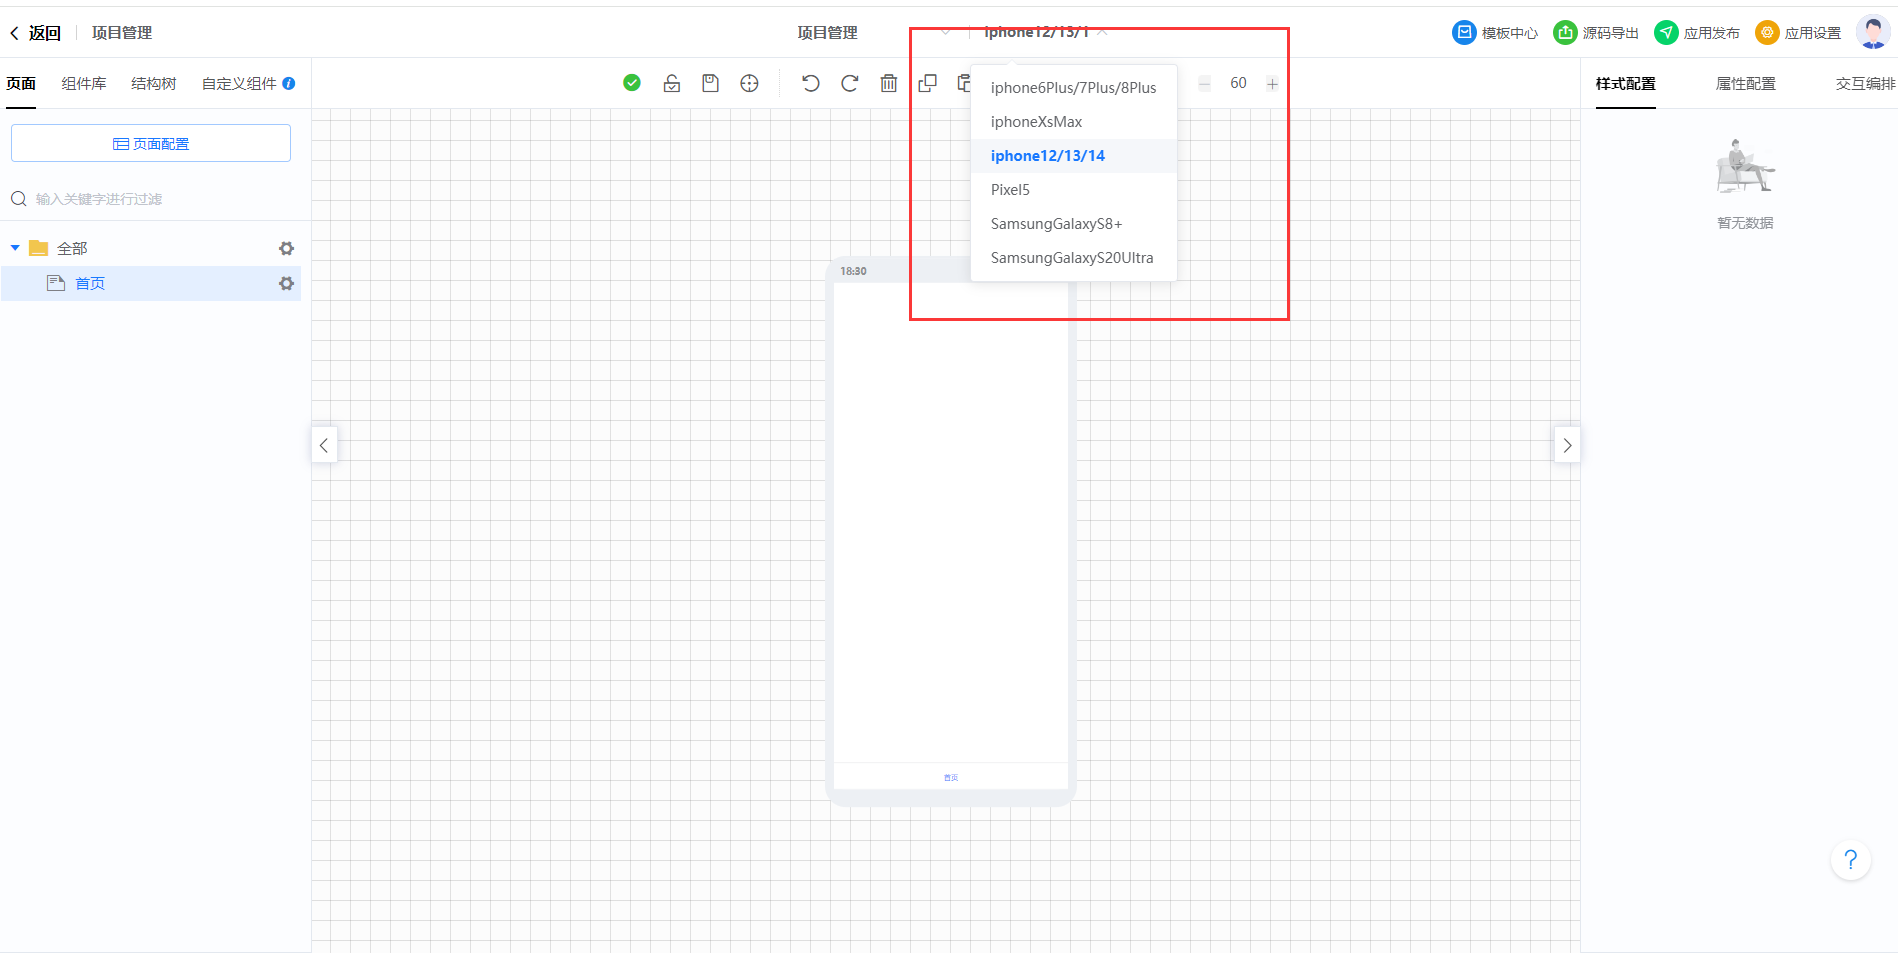Open settings gear for 首页 page
The image size is (1898, 953).
pos(287,284)
